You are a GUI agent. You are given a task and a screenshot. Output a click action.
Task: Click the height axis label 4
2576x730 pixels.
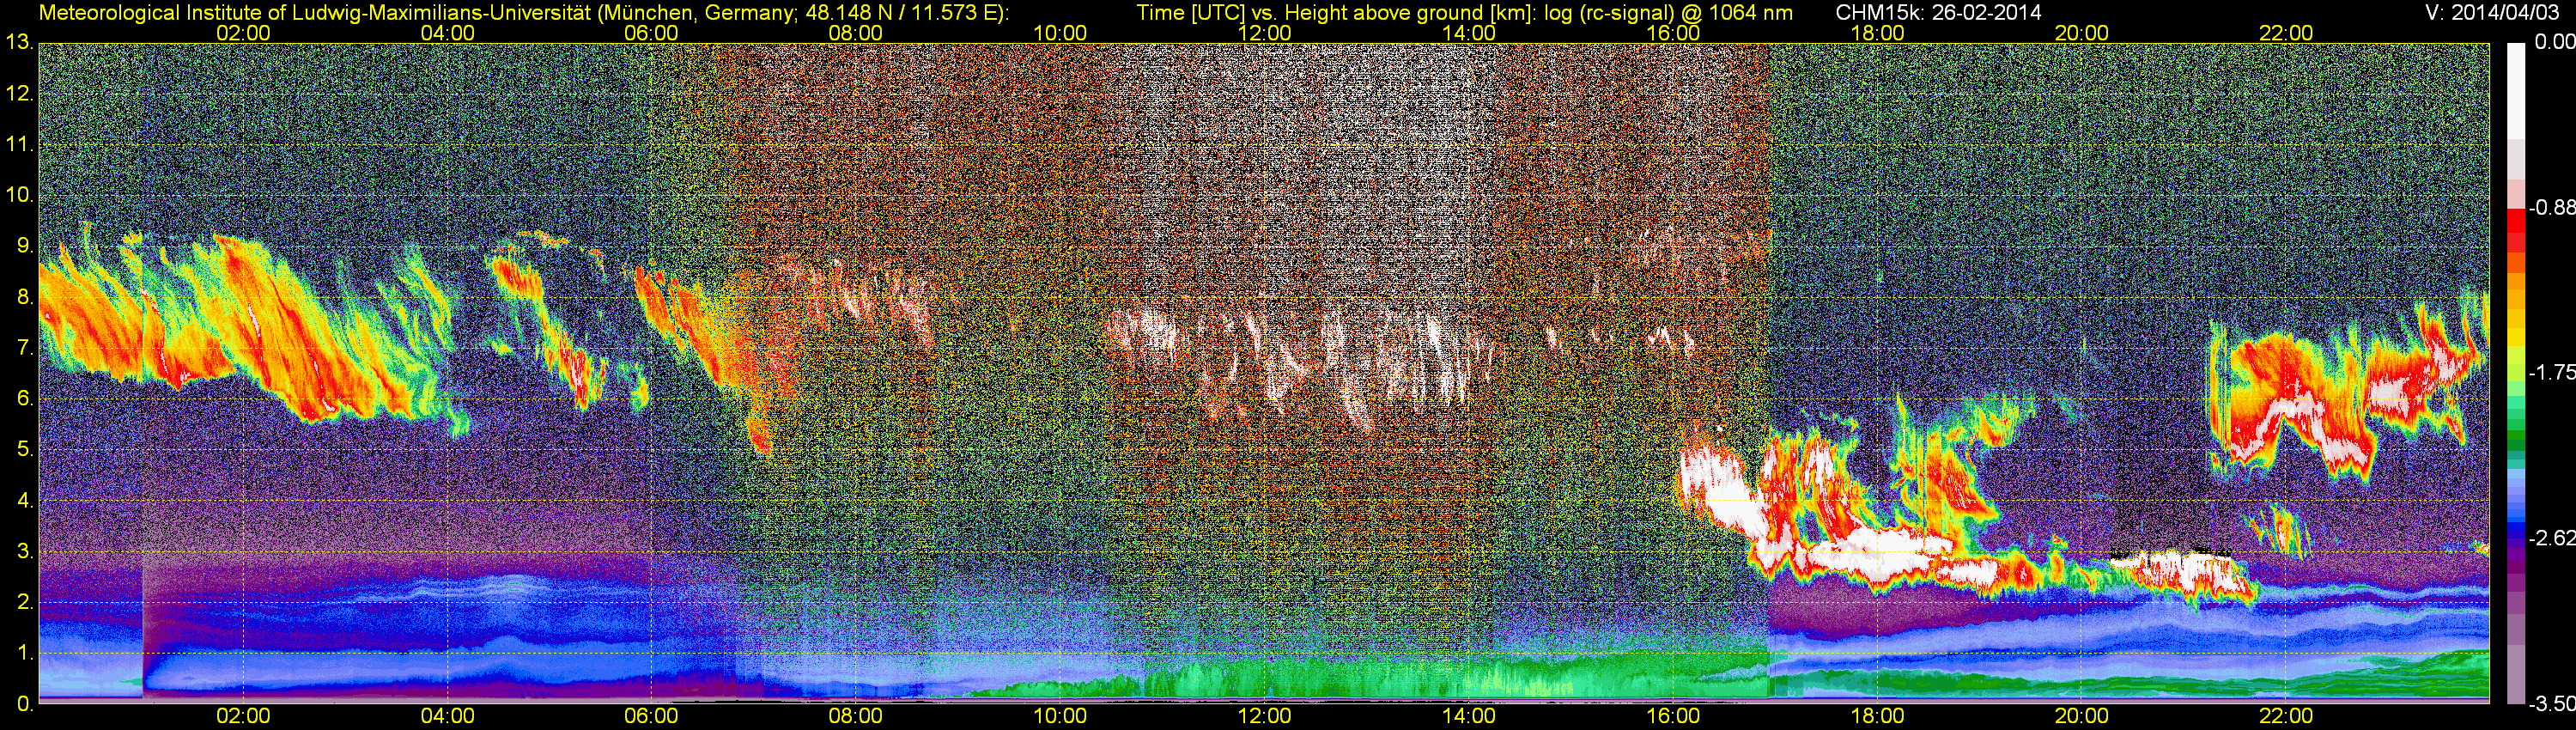(24, 500)
